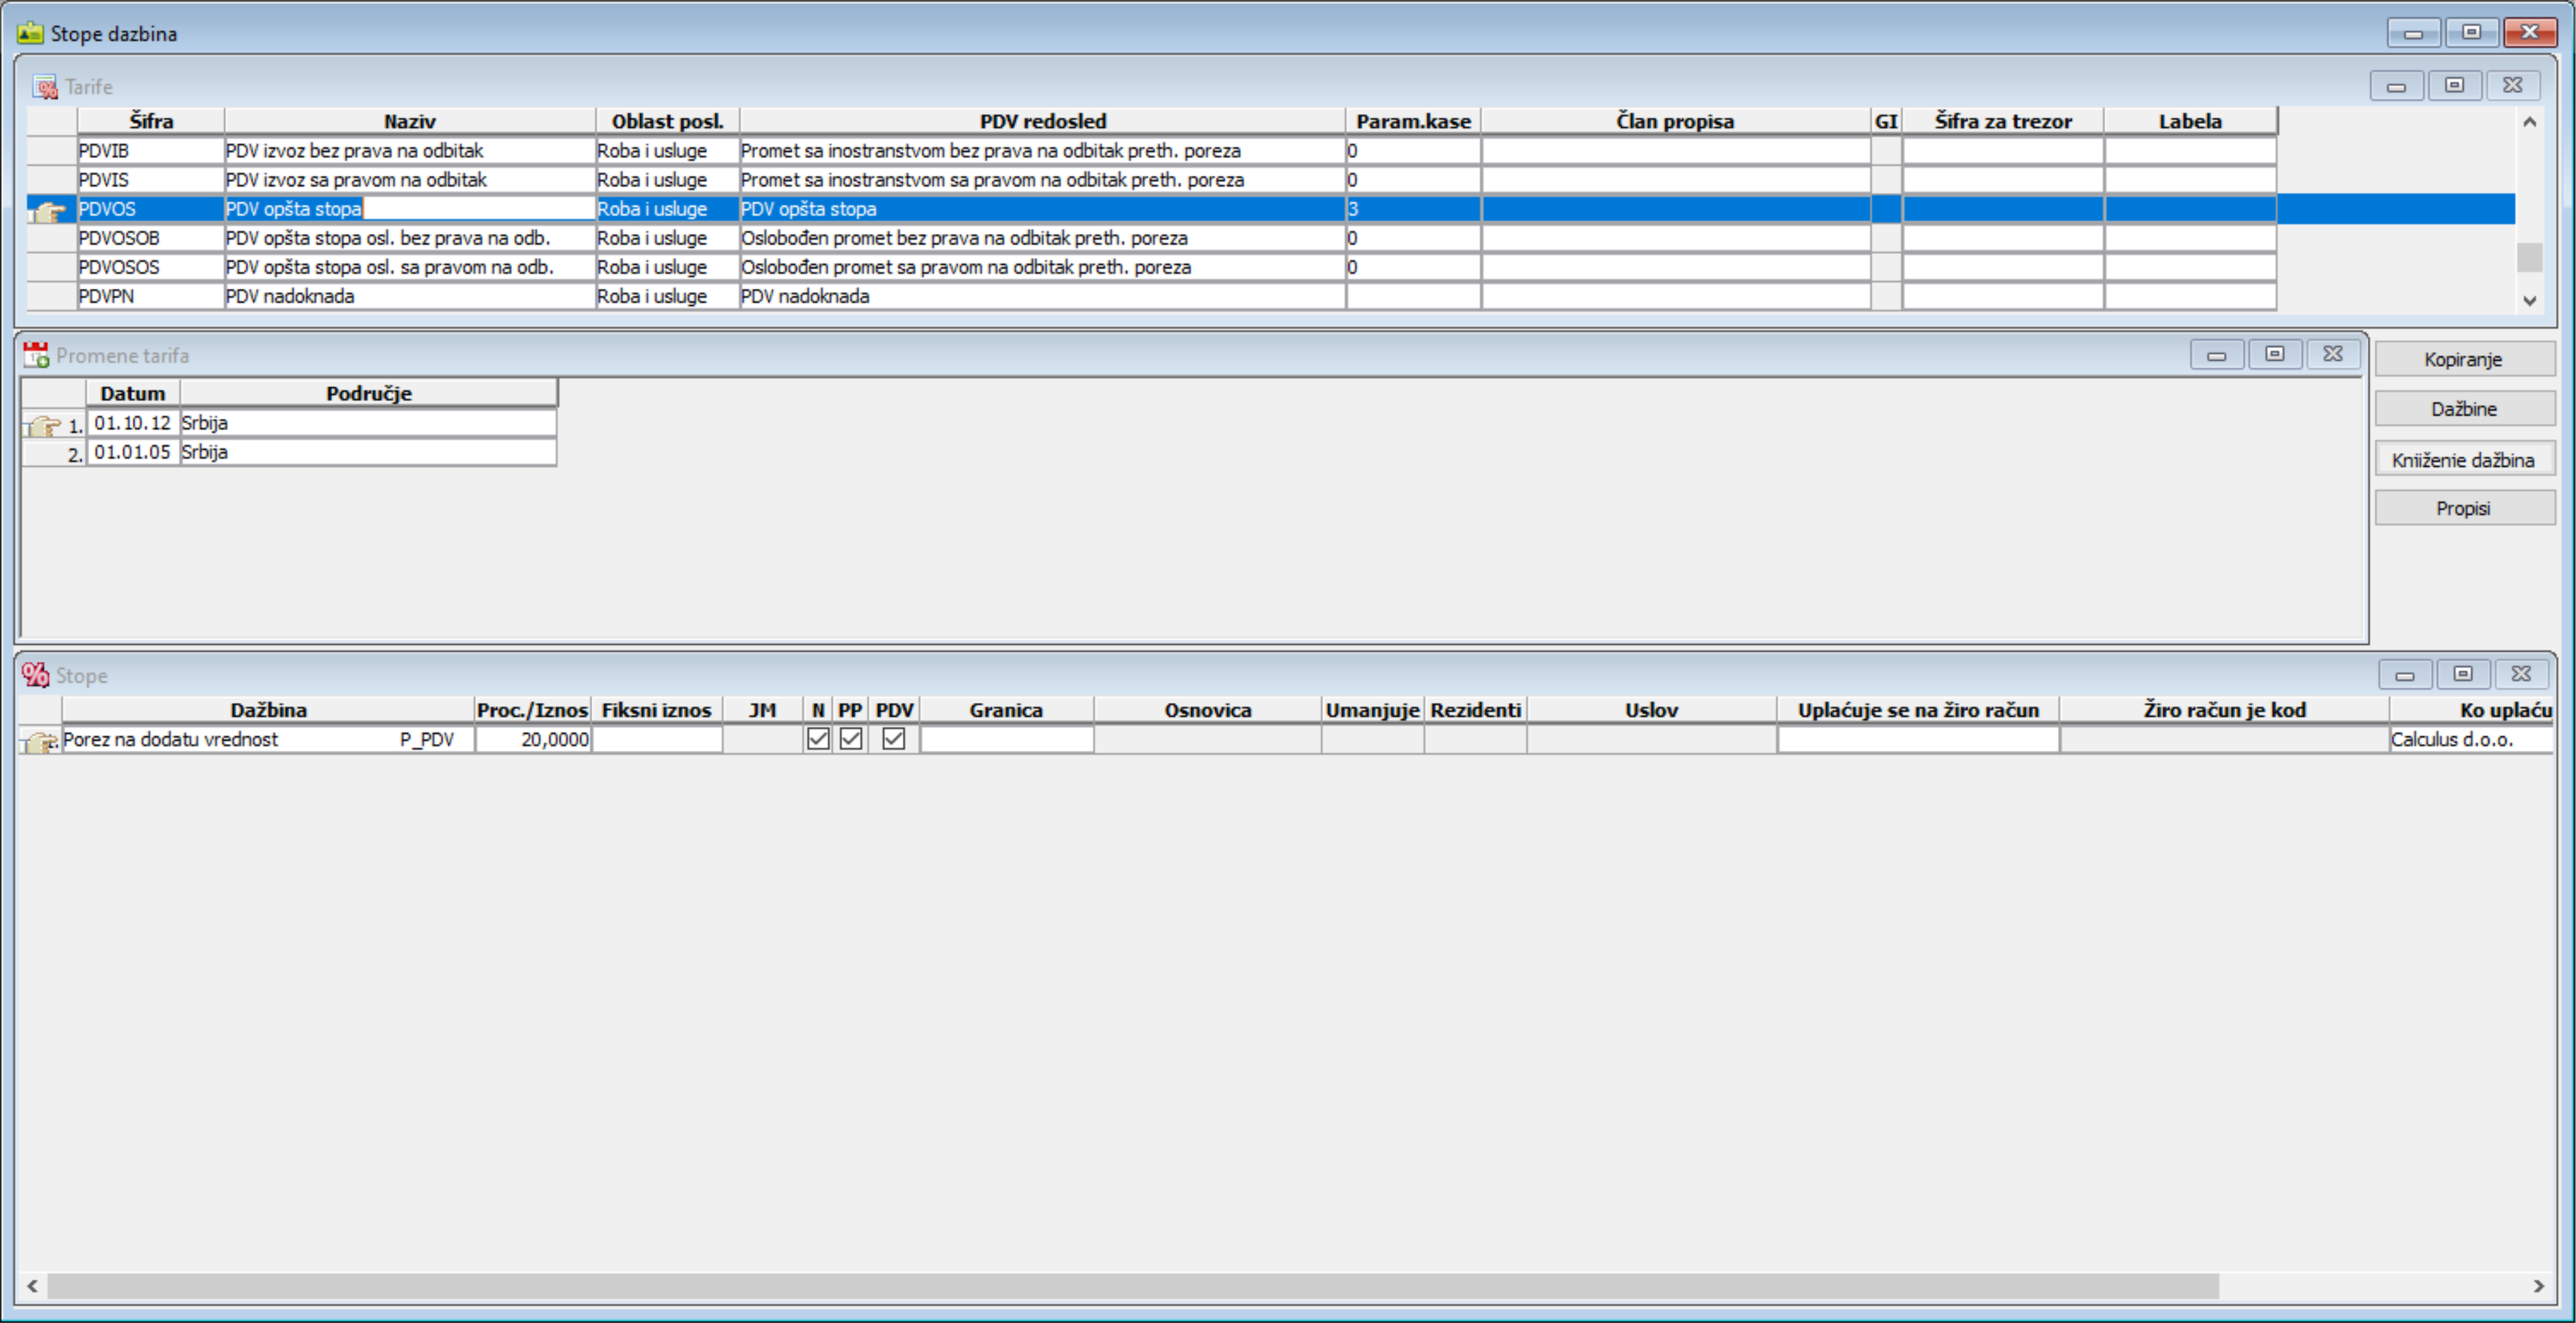Toggle the N checkbox for Porez na dodatu vrednost
This screenshot has width=2576, height=1323.
point(818,739)
